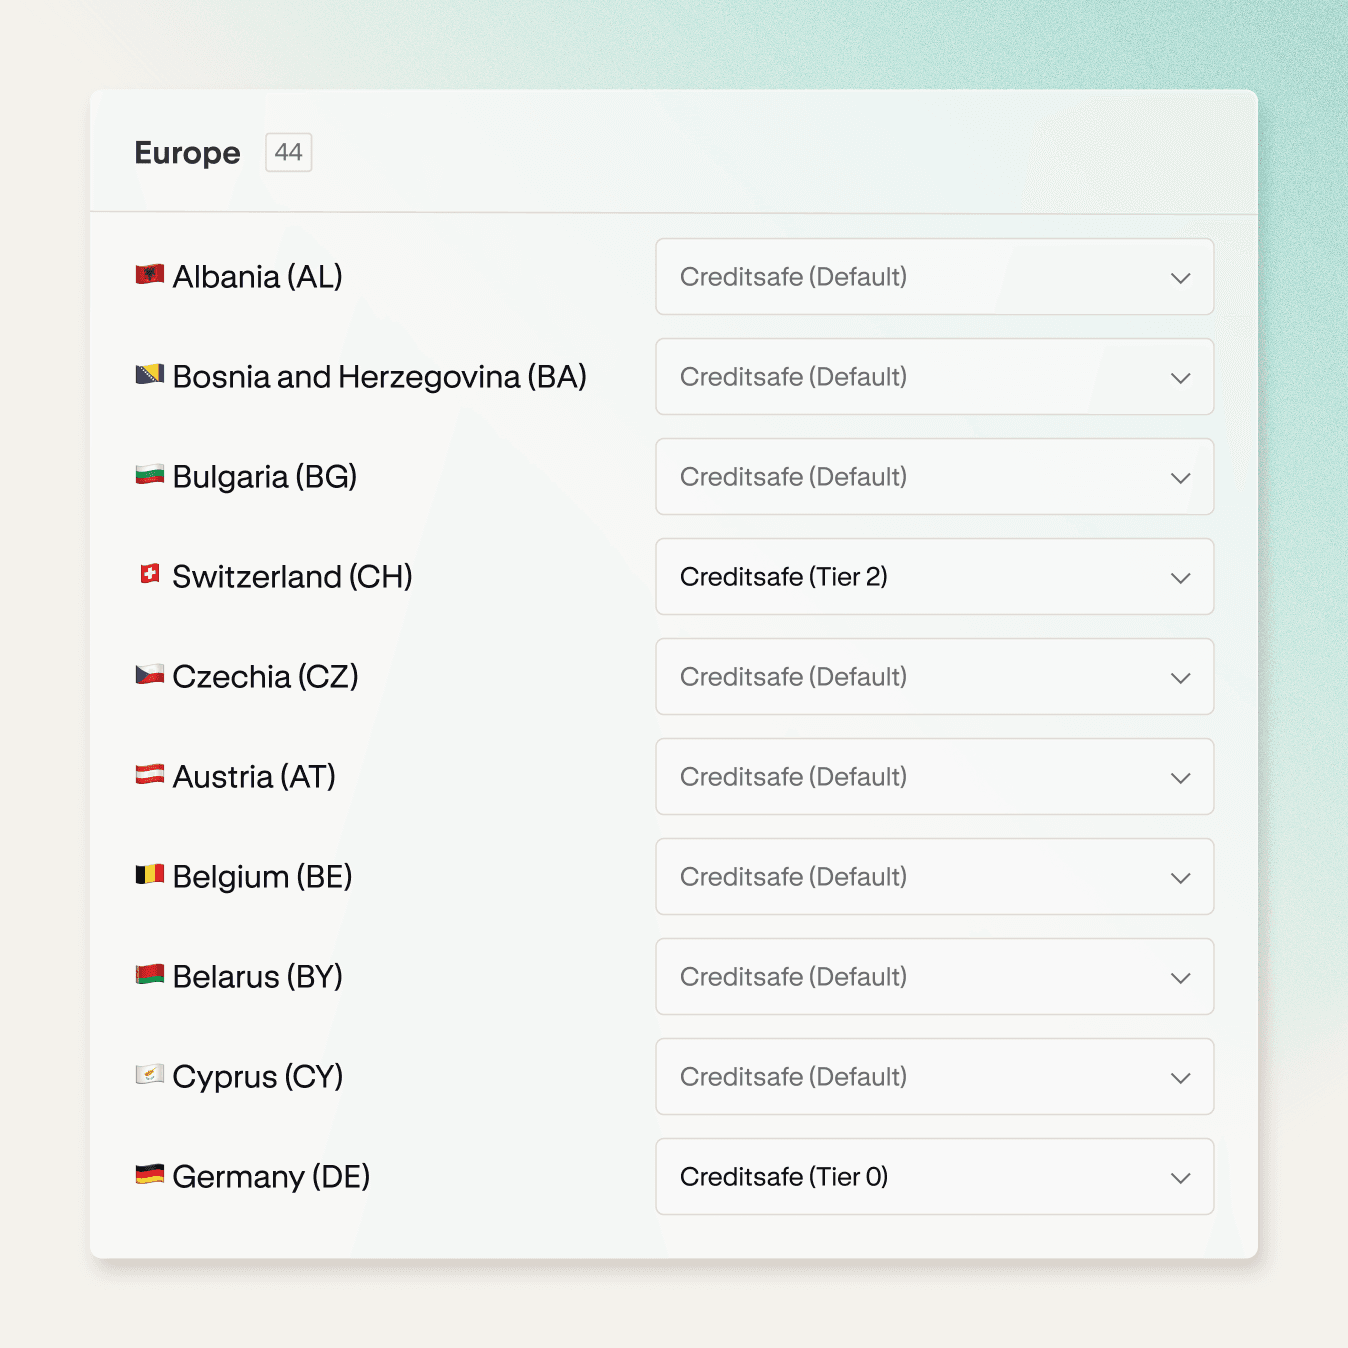Click the Czechia flag icon
The height and width of the screenshot is (1348, 1348).
pos(150,675)
